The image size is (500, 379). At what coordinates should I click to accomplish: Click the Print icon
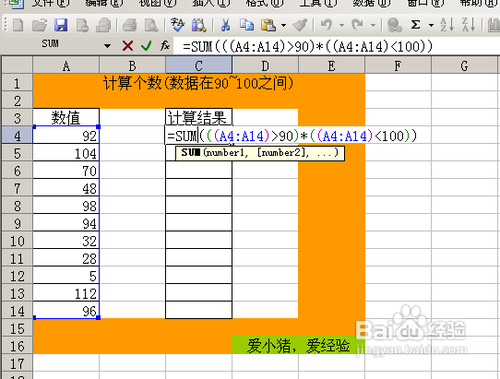click(x=130, y=25)
